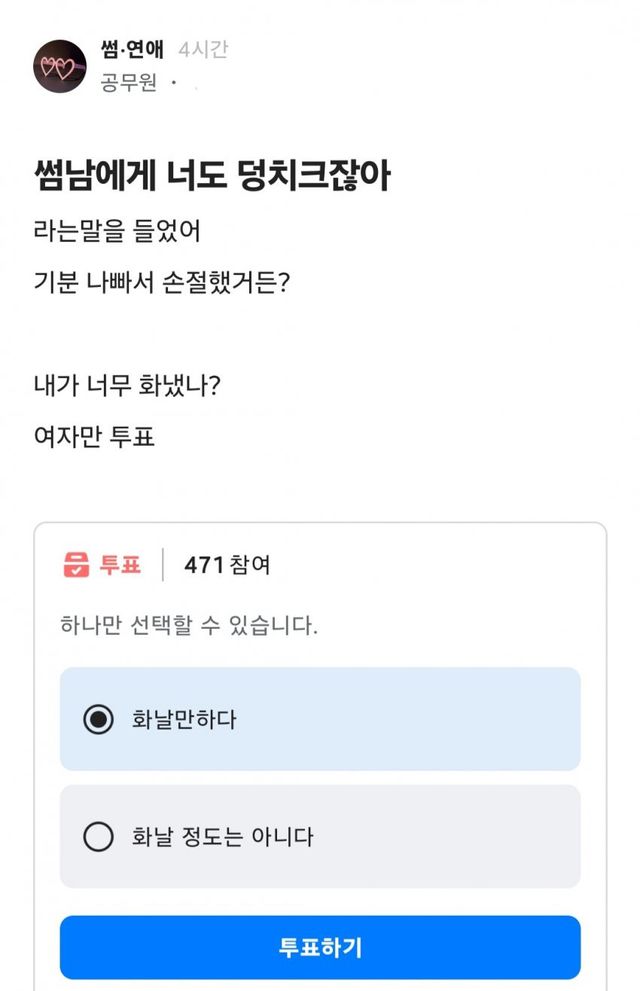Click the line '내가 너무 화냈나?'
The width and height of the screenshot is (640, 991).
126,387
